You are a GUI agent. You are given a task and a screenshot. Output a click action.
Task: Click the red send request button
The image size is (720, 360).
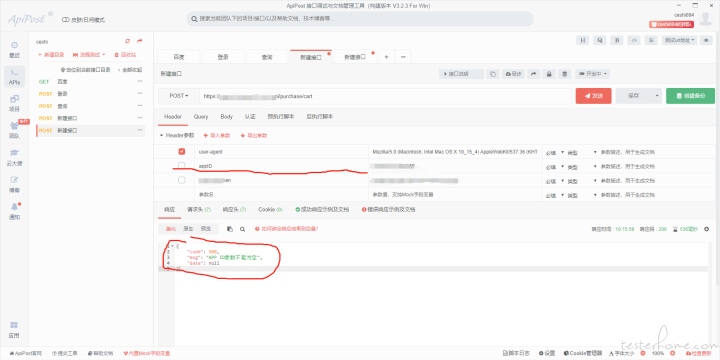[x=593, y=96]
